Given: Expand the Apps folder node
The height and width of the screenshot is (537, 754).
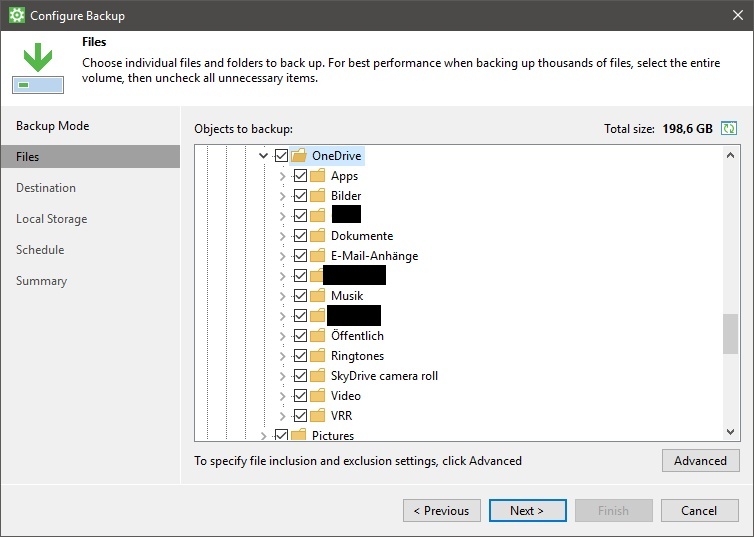Looking at the screenshot, I should [282, 176].
